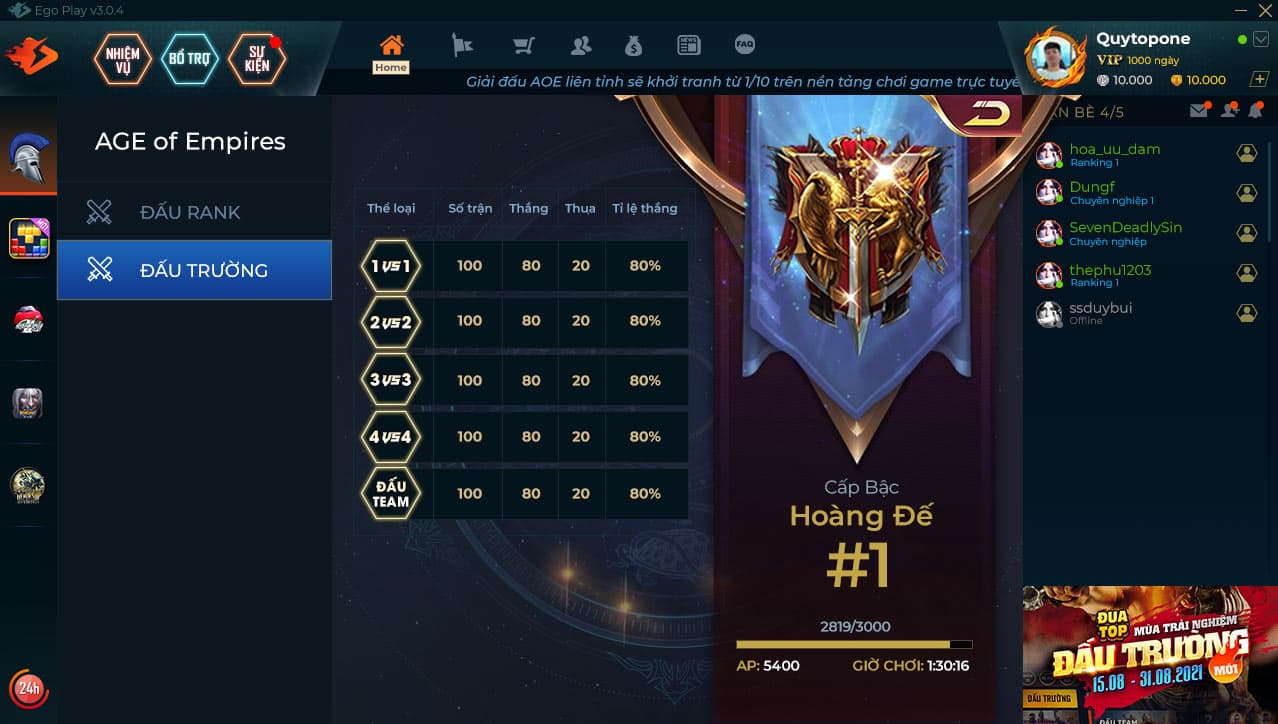
Task: Click the rank progress bar 2819/3000
Action: (x=854, y=644)
